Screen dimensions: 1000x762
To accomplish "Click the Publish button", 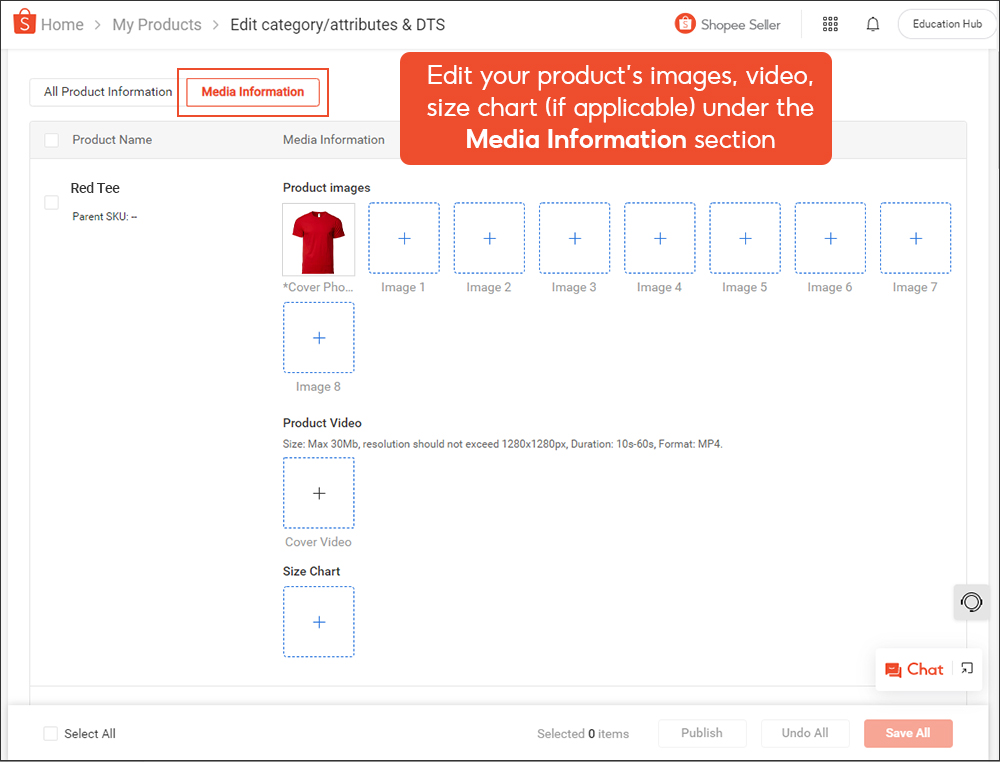I will pos(702,733).
